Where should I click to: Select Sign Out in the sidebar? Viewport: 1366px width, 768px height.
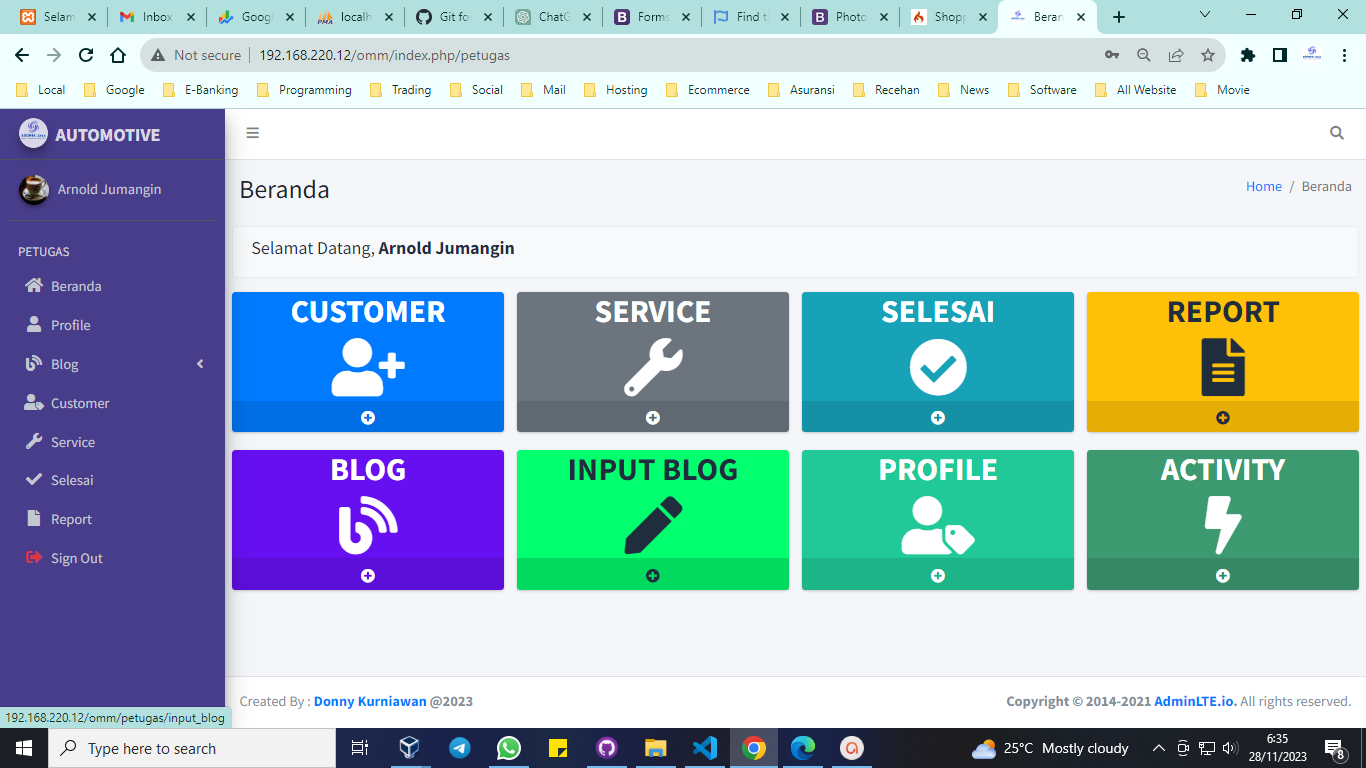[x=76, y=558]
